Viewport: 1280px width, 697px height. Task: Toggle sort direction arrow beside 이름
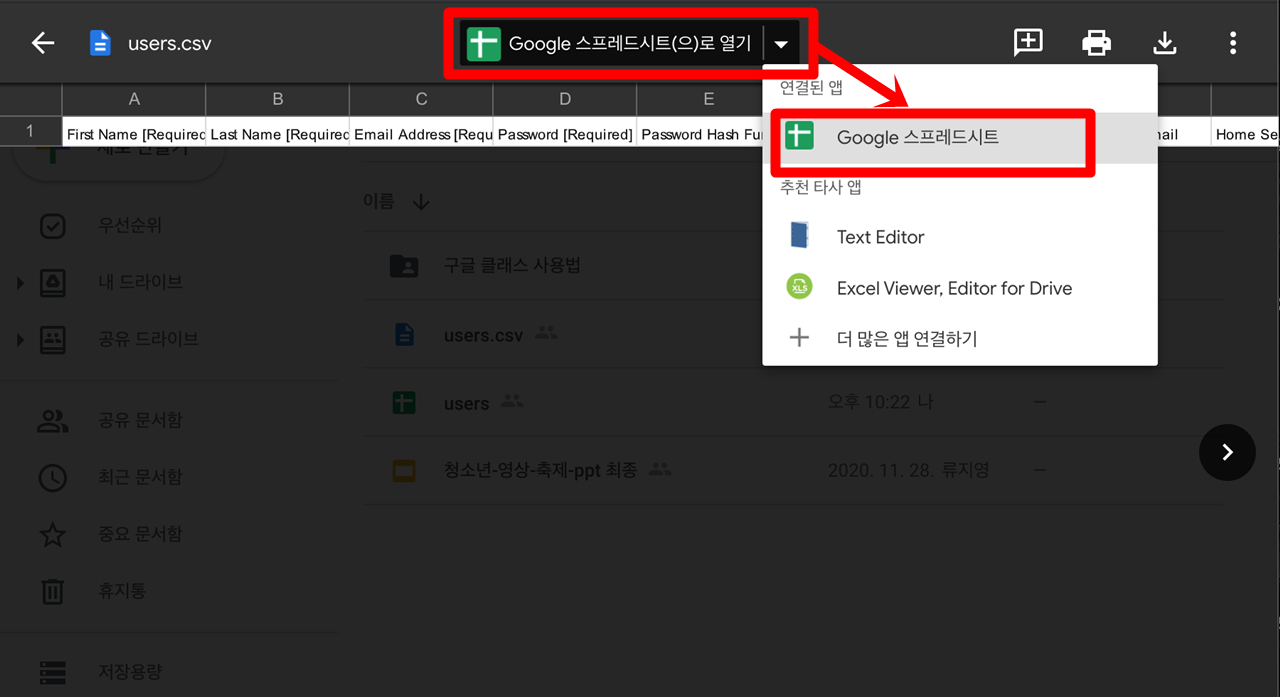point(421,202)
